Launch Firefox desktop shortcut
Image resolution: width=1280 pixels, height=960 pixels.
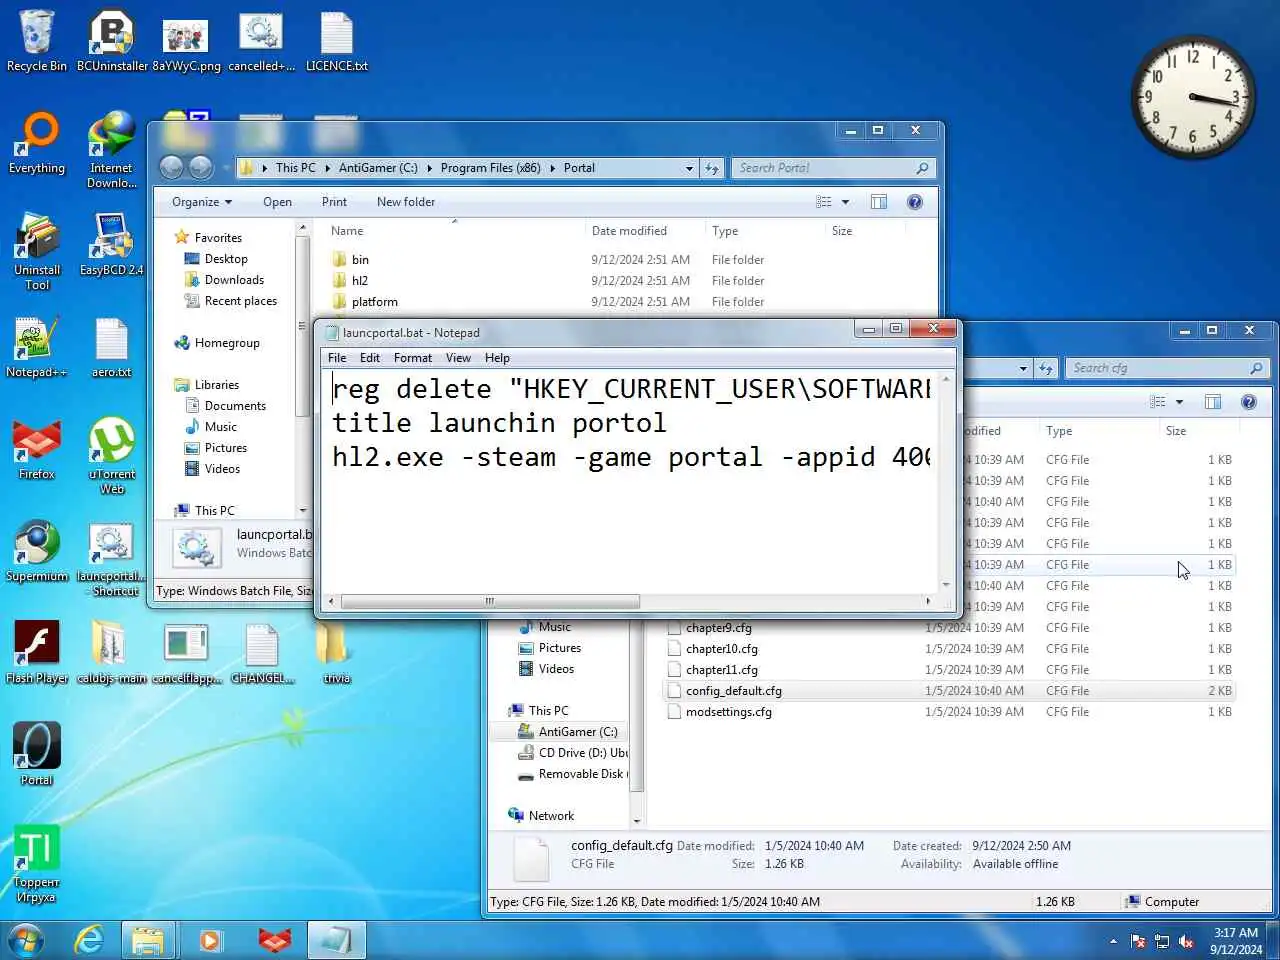coord(37,449)
